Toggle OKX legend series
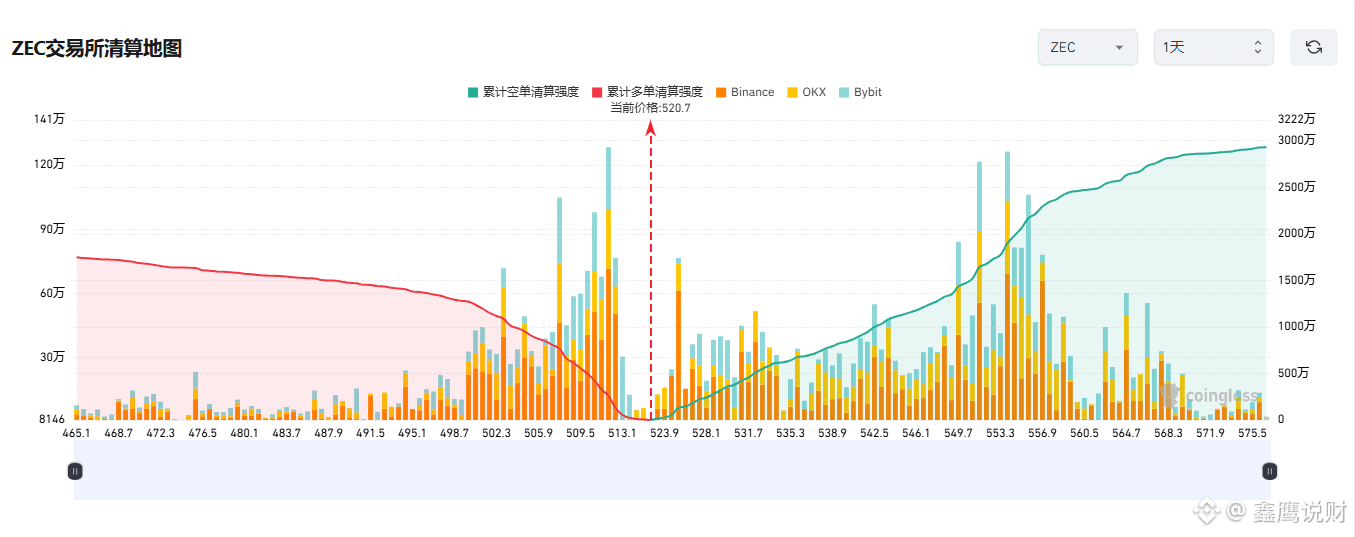Image resolution: width=1355 pixels, height=537 pixels. tap(807, 92)
